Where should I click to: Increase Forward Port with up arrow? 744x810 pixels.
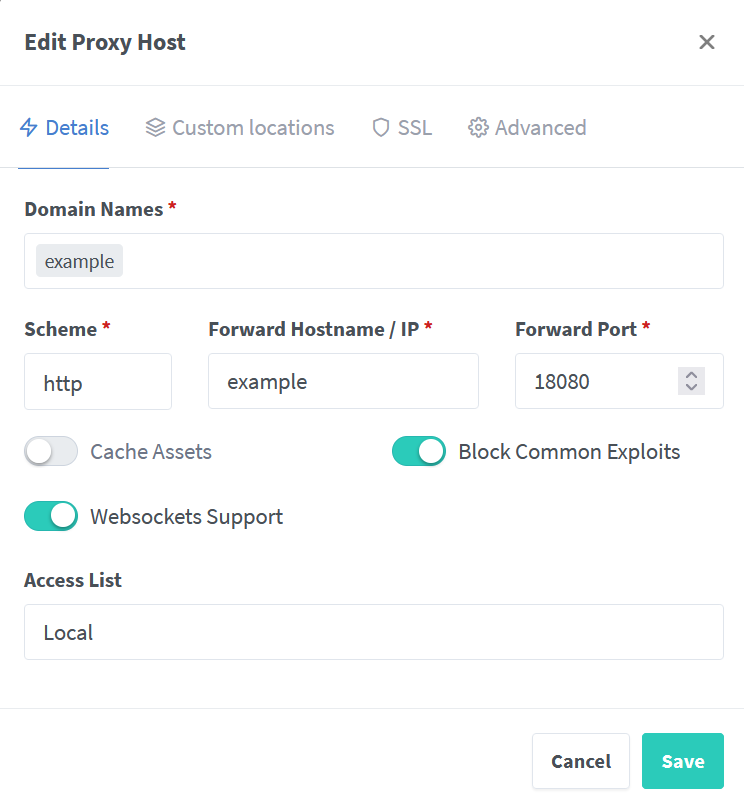point(691,375)
